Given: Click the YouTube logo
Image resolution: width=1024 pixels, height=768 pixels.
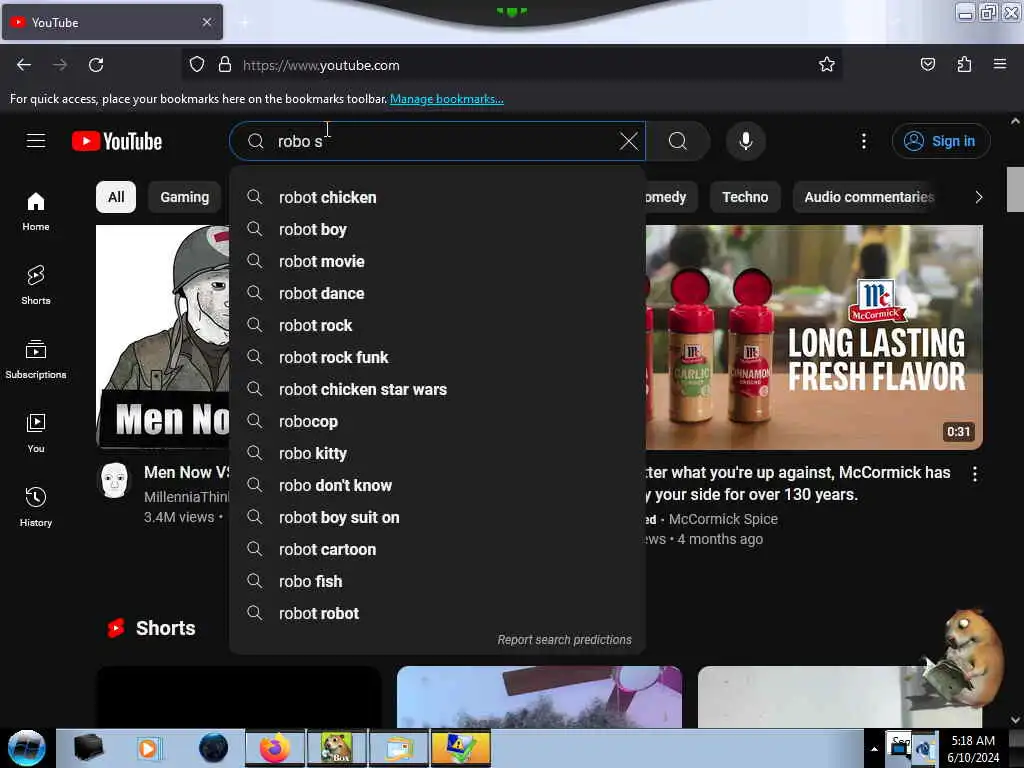Looking at the screenshot, I should (117, 141).
